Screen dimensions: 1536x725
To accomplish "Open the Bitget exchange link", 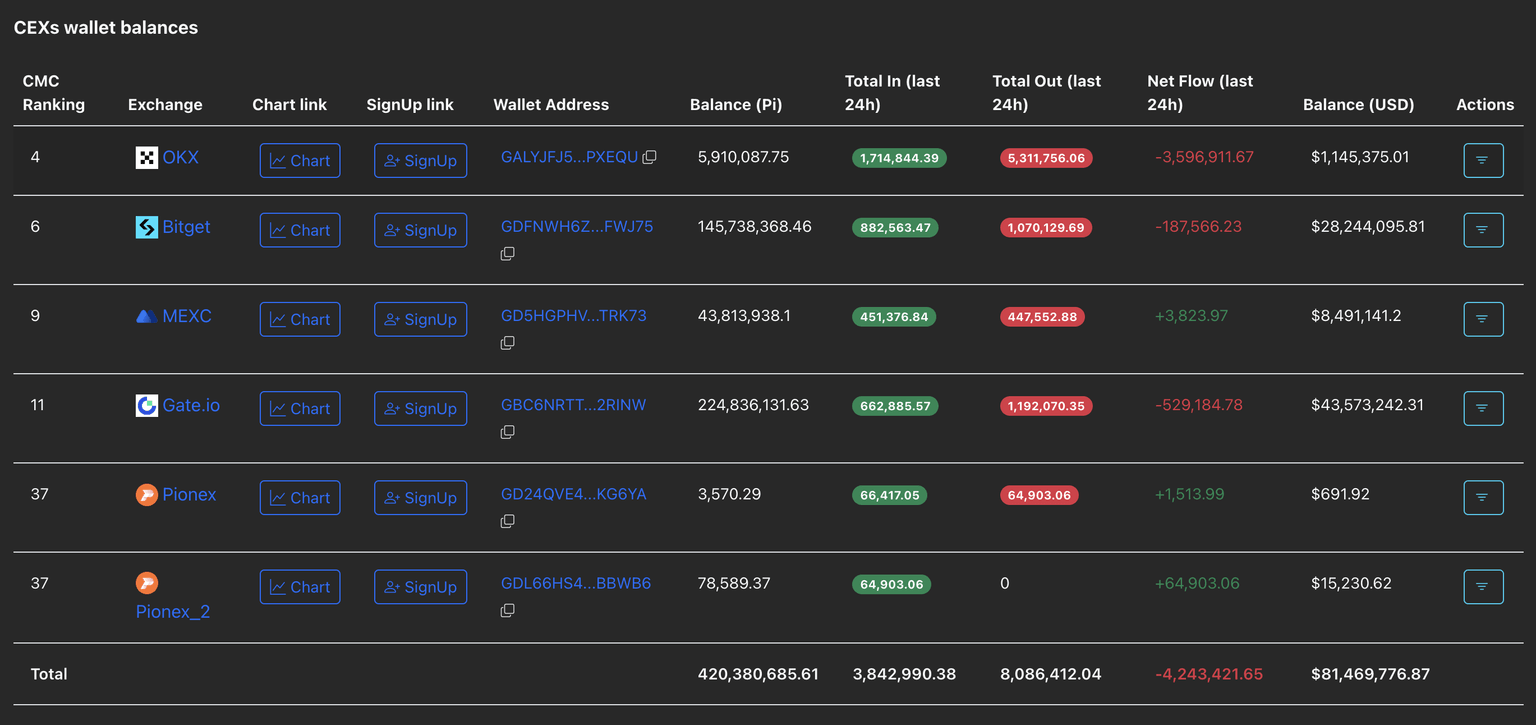I will [186, 227].
